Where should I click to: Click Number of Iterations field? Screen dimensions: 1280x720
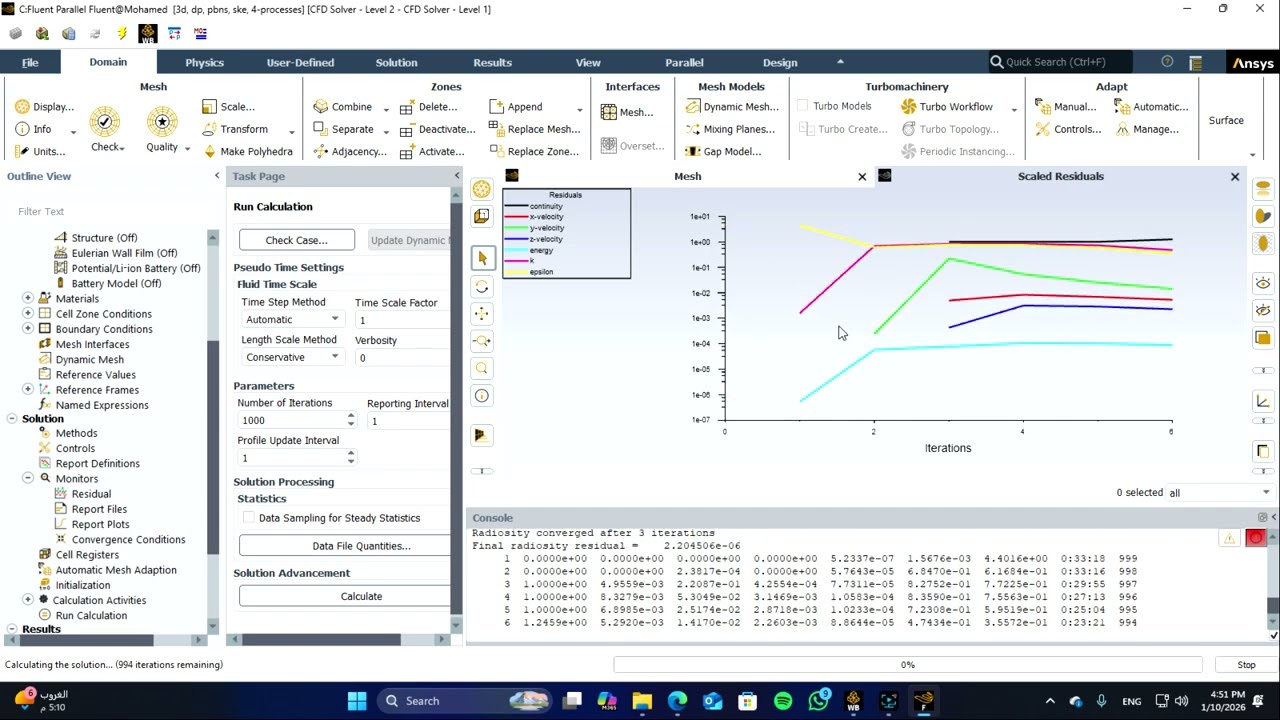(290, 421)
